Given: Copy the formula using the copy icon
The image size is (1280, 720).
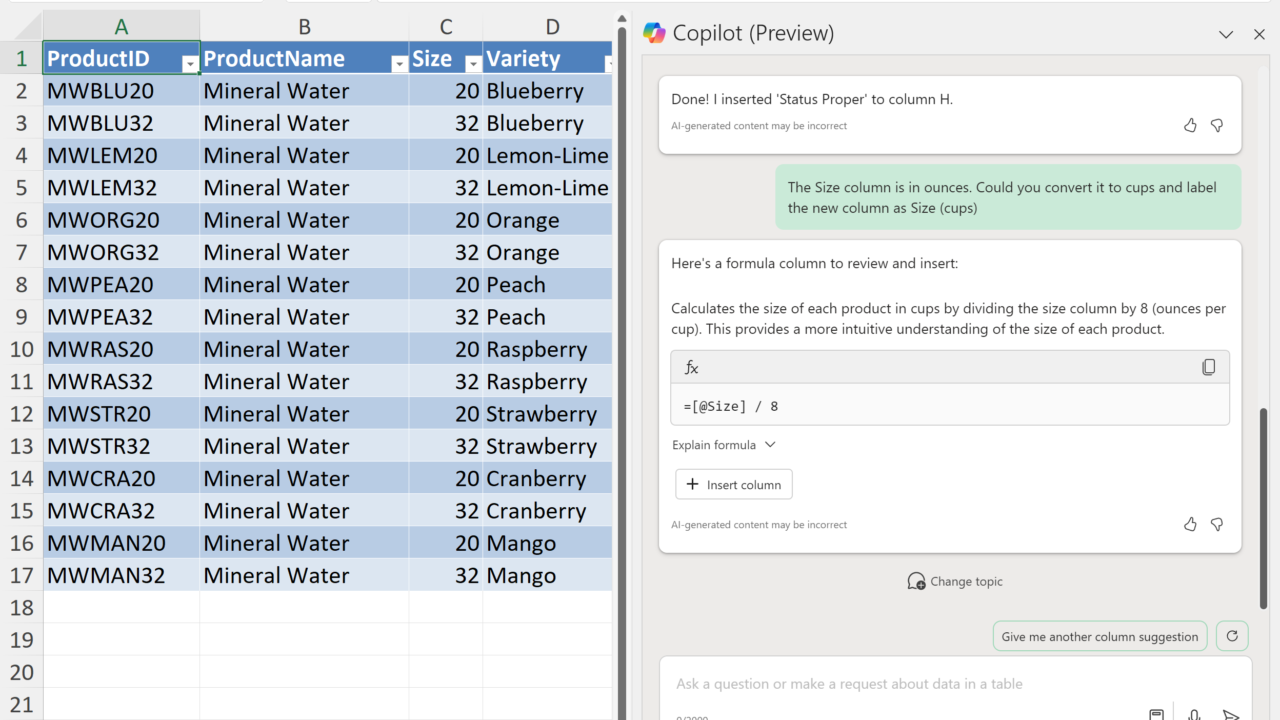Looking at the screenshot, I should click(x=1208, y=367).
